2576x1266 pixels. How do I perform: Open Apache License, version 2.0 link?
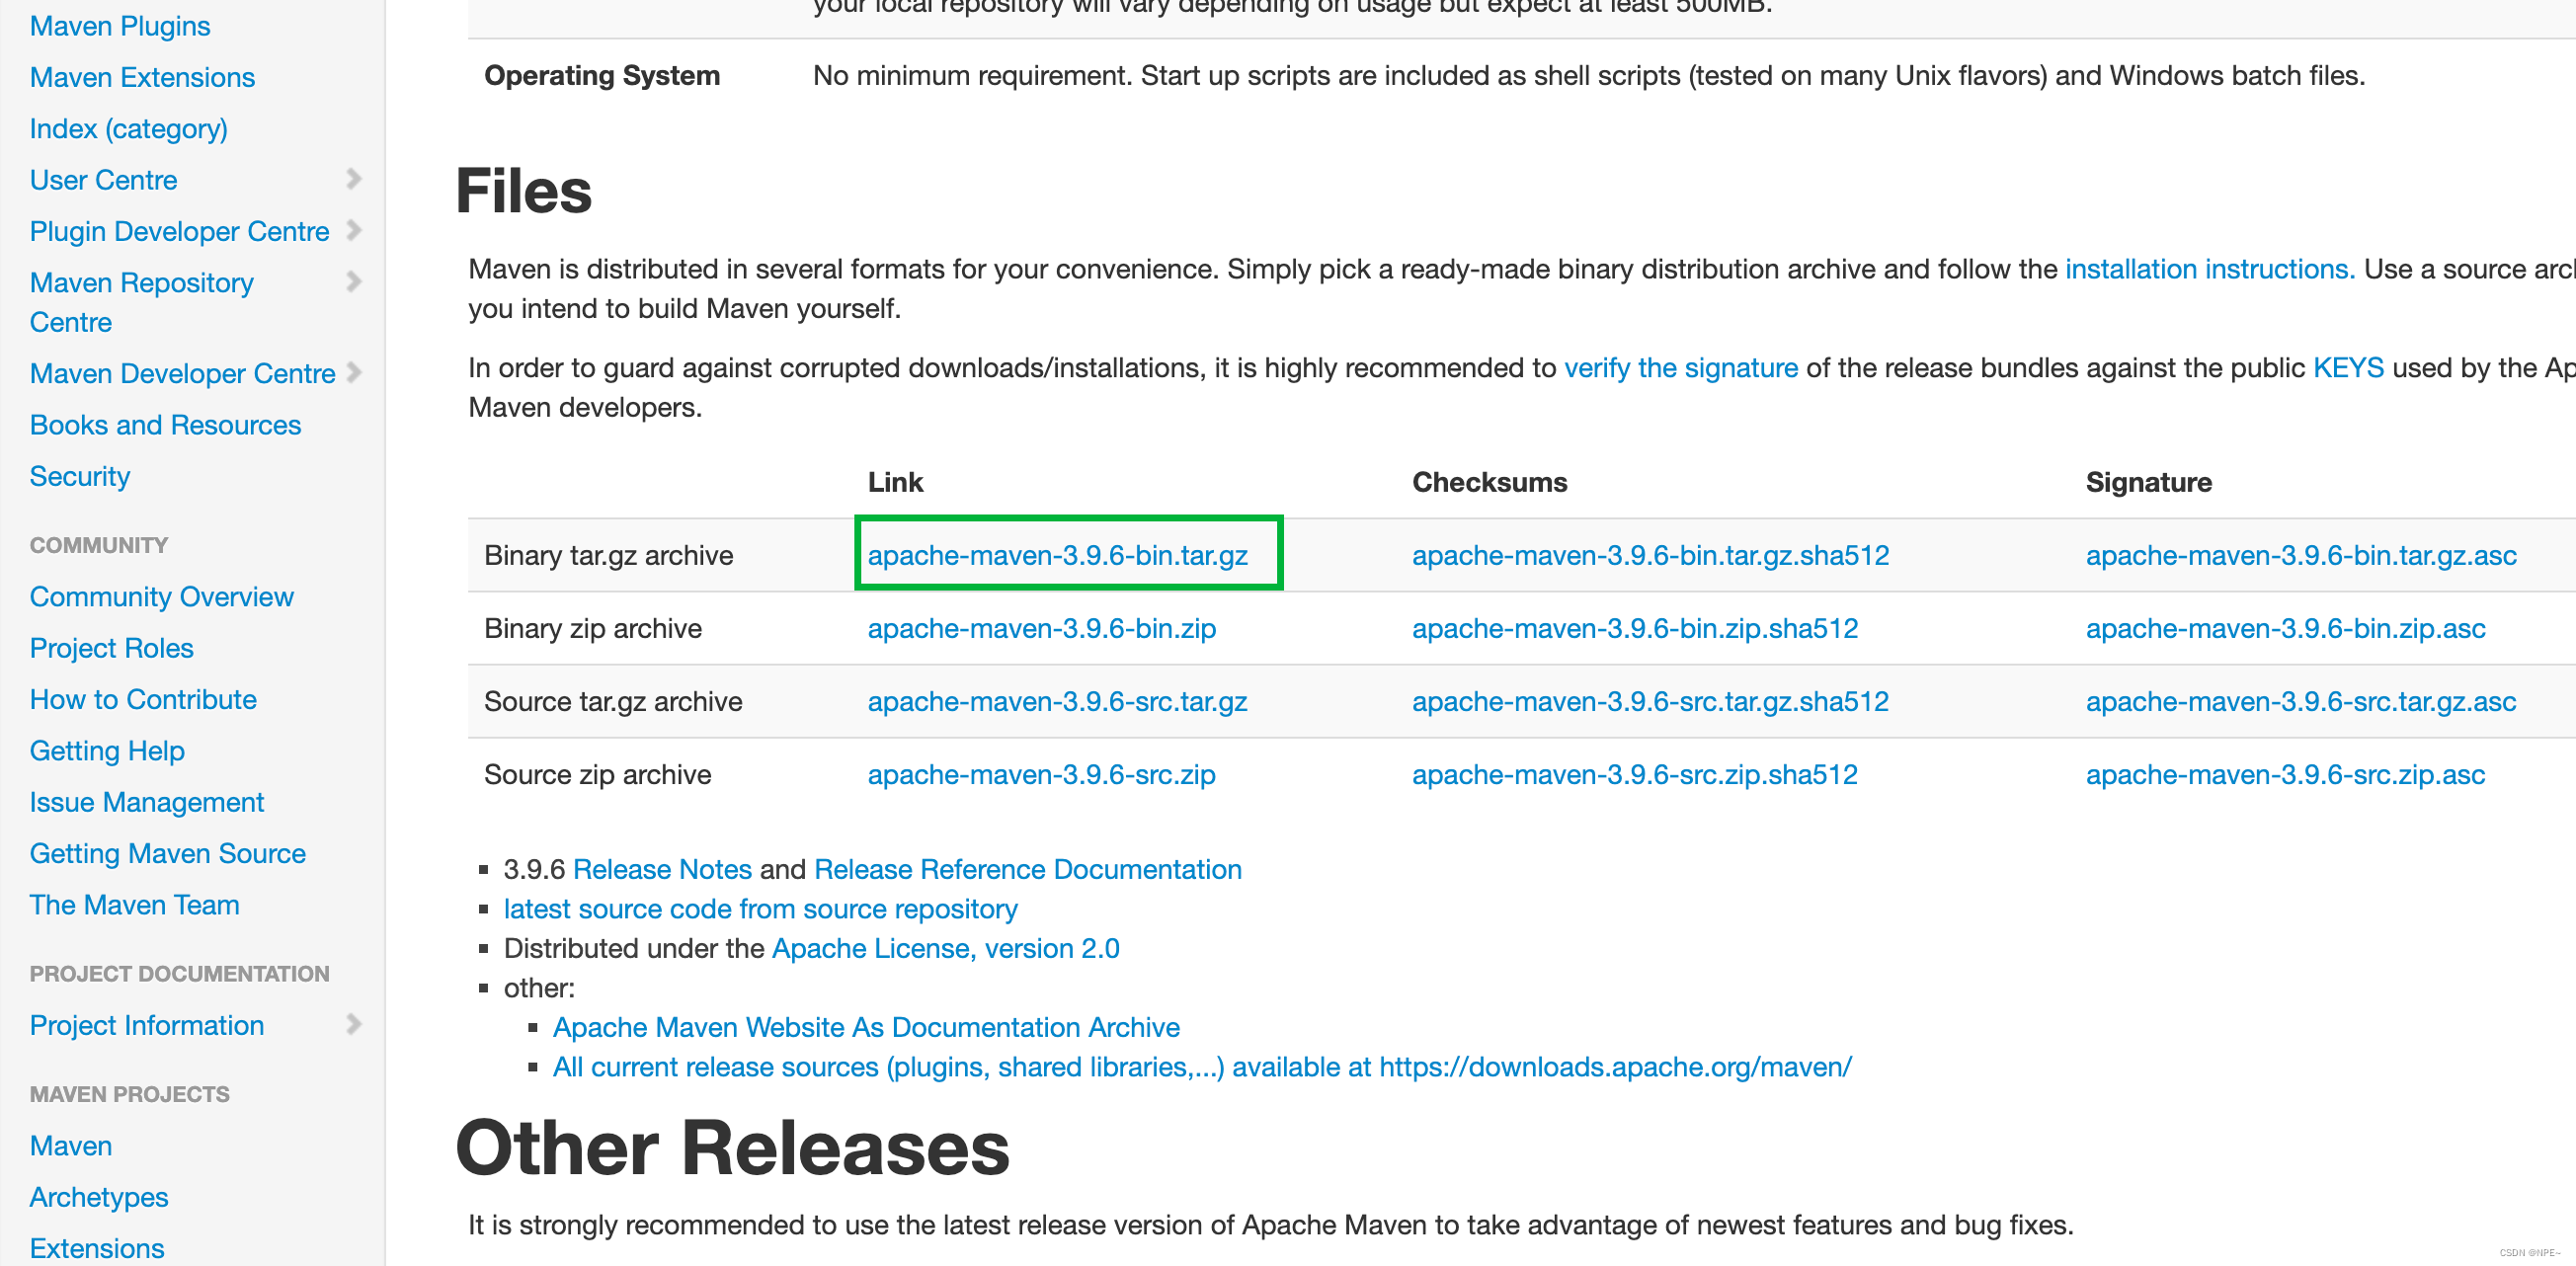[x=945, y=948]
